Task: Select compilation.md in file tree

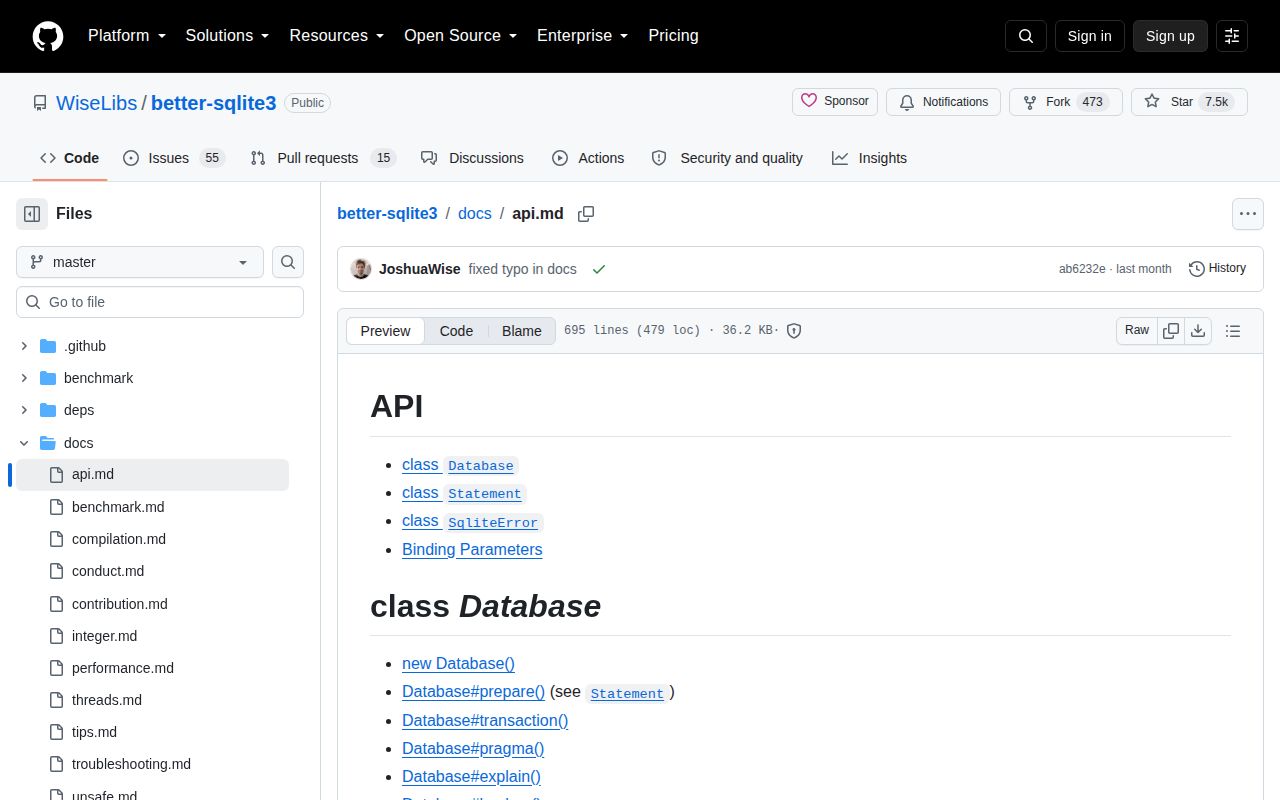Action: pos(119,539)
